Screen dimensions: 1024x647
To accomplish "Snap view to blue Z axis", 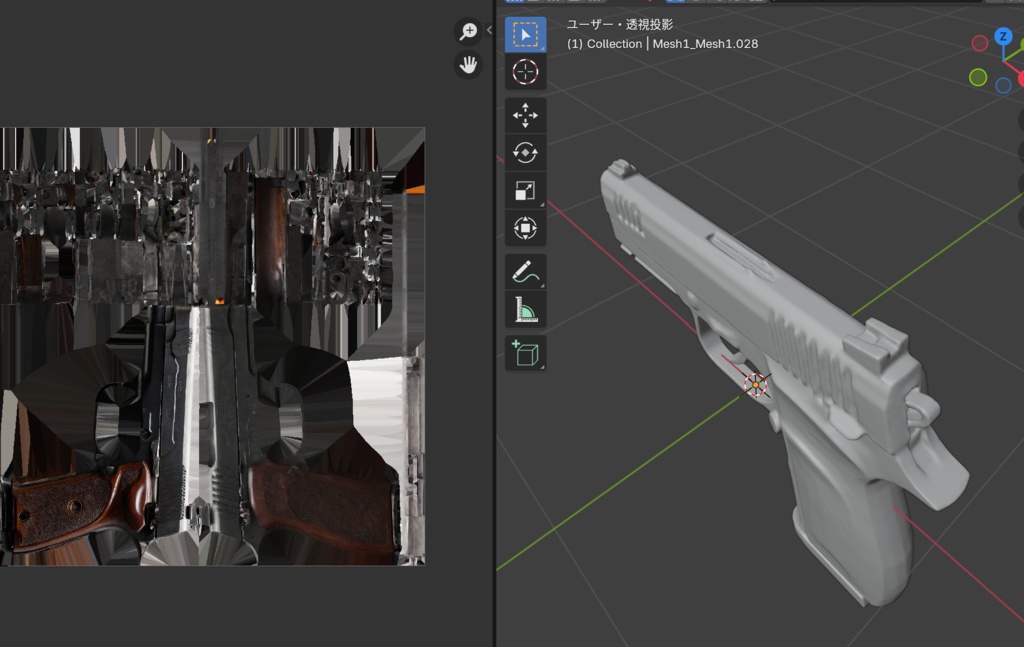I will pyautogui.click(x=1003, y=37).
